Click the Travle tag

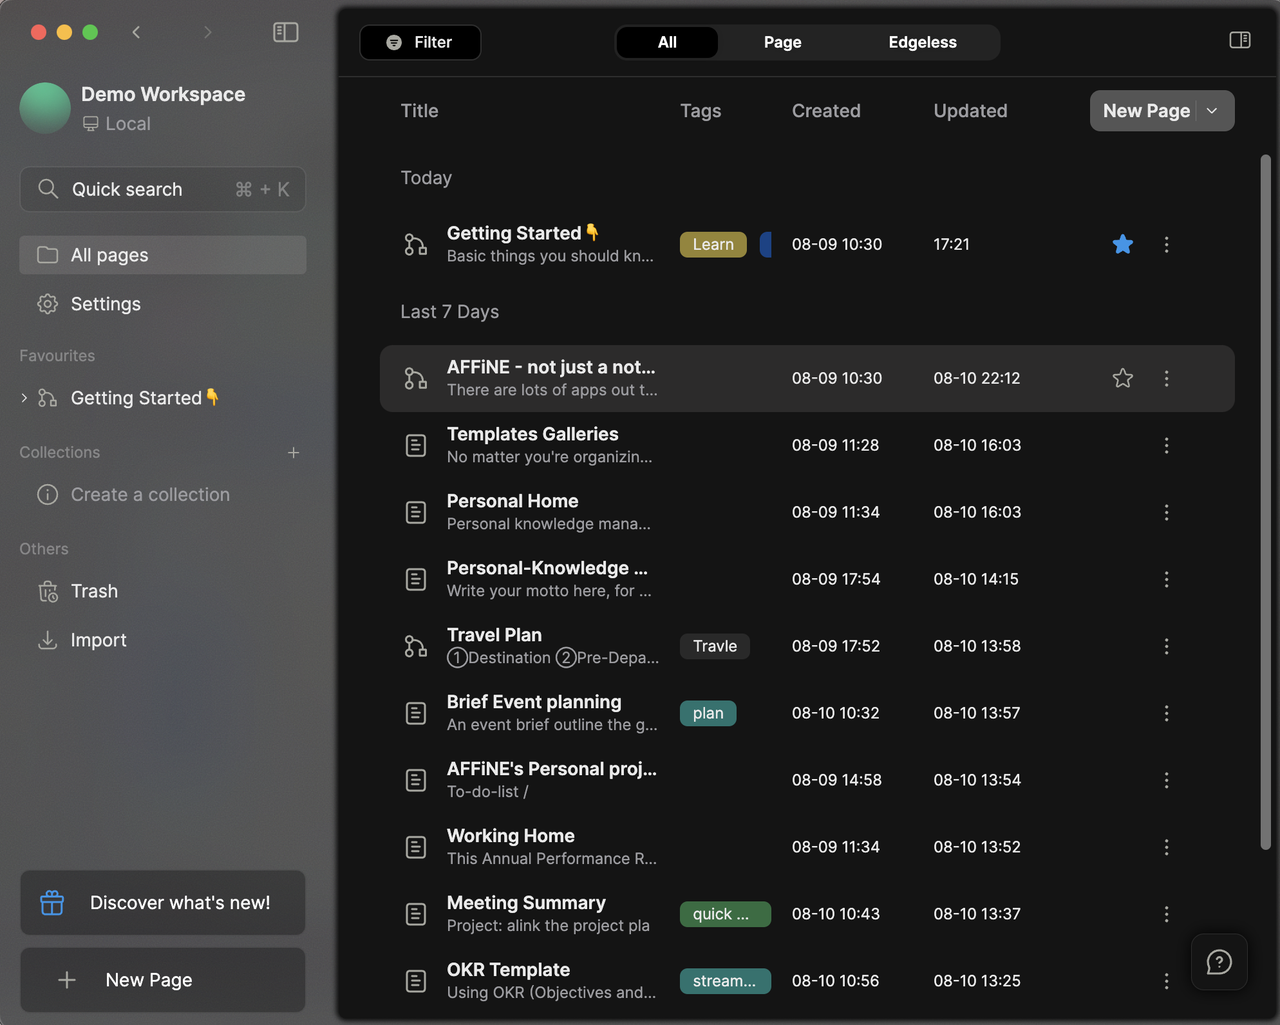(x=715, y=646)
